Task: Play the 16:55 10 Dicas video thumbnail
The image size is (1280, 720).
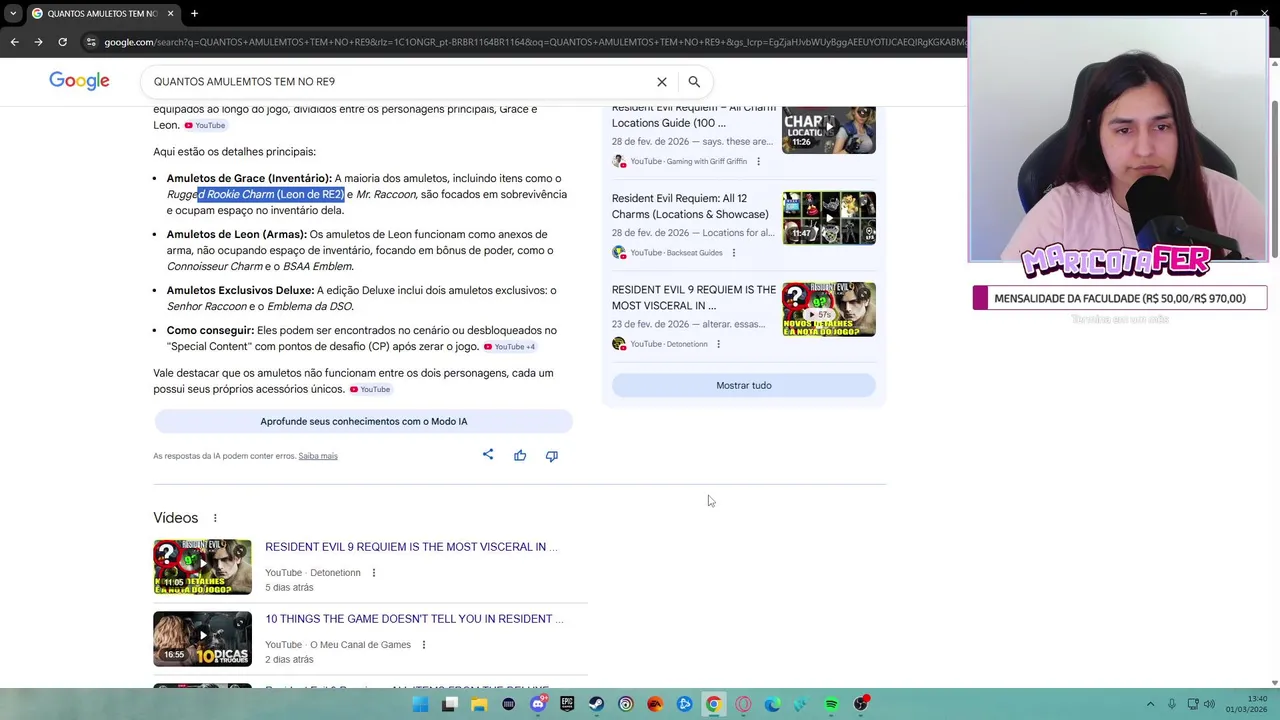Action: tap(203, 639)
